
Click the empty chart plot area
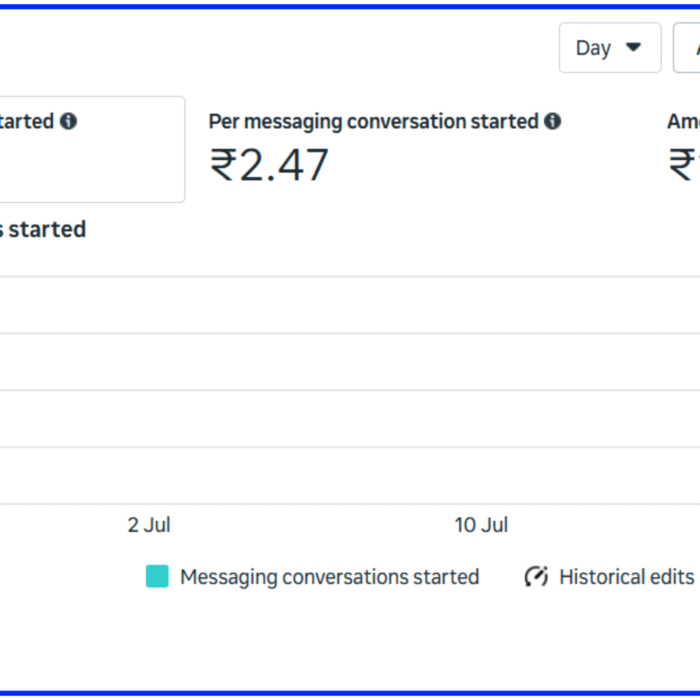click(x=350, y=400)
